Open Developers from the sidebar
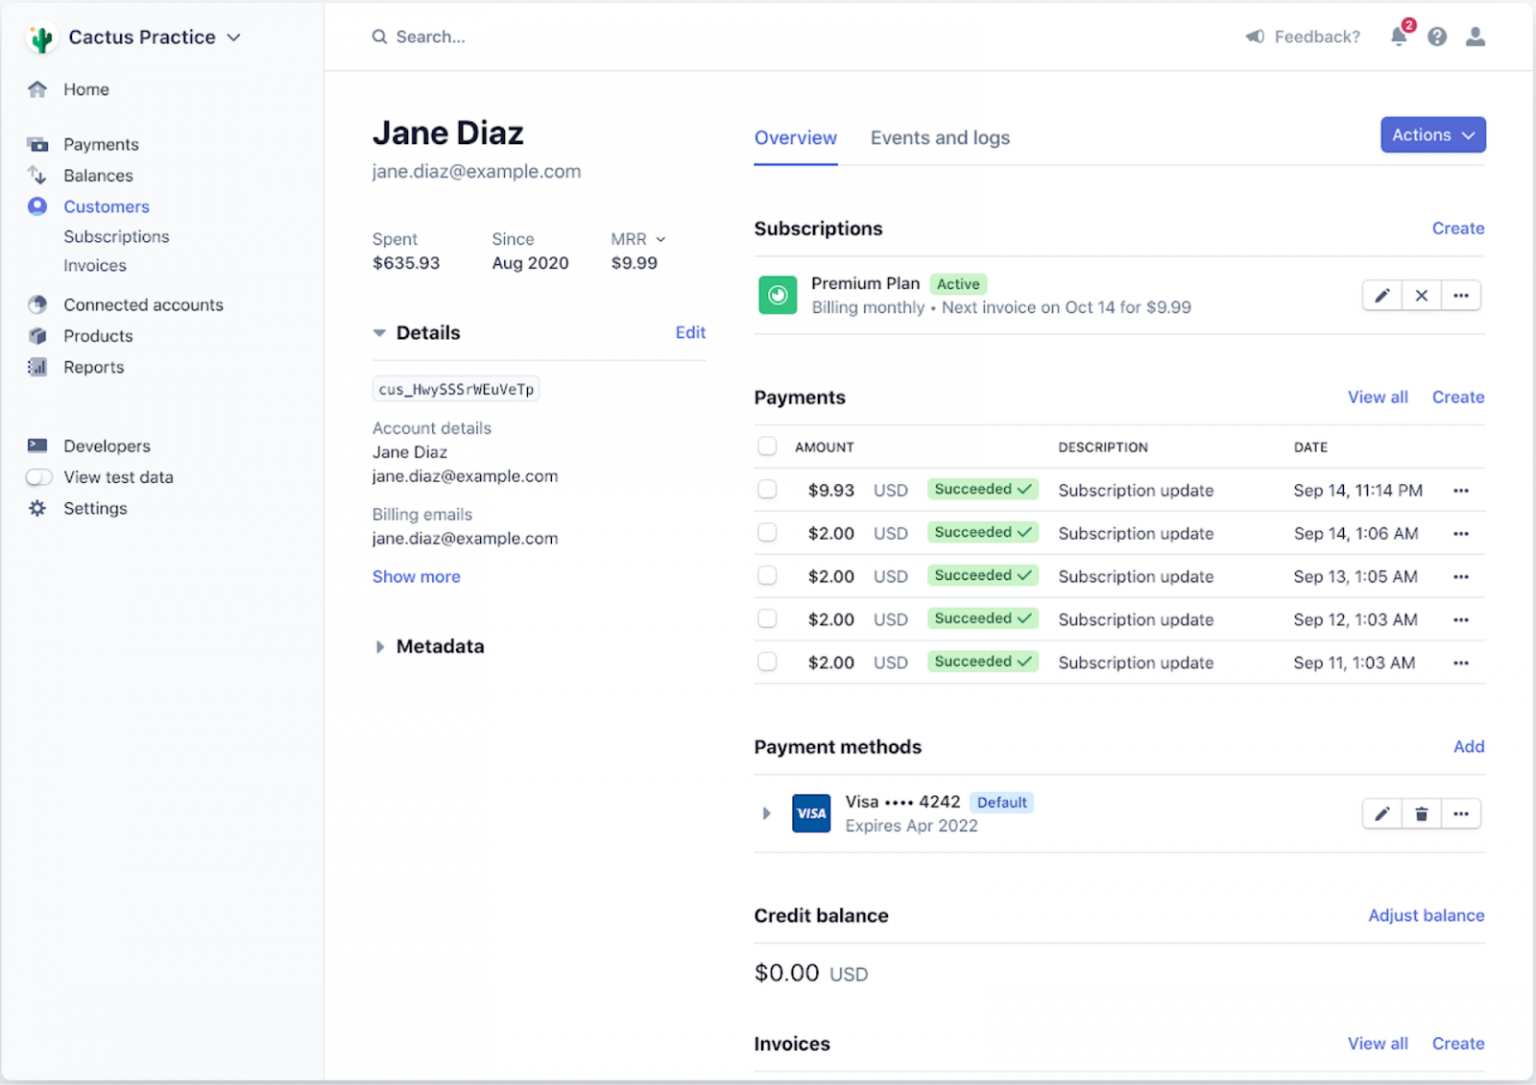The image size is (1536, 1085). point(106,445)
